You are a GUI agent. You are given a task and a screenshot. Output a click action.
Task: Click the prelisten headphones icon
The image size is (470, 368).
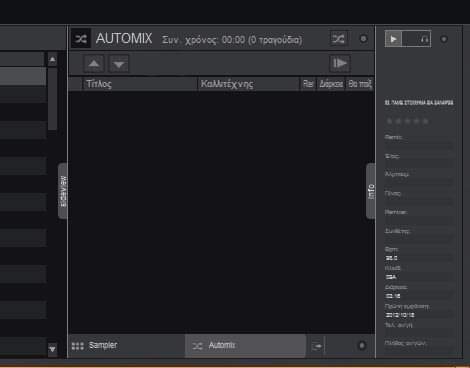coord(424,39)
